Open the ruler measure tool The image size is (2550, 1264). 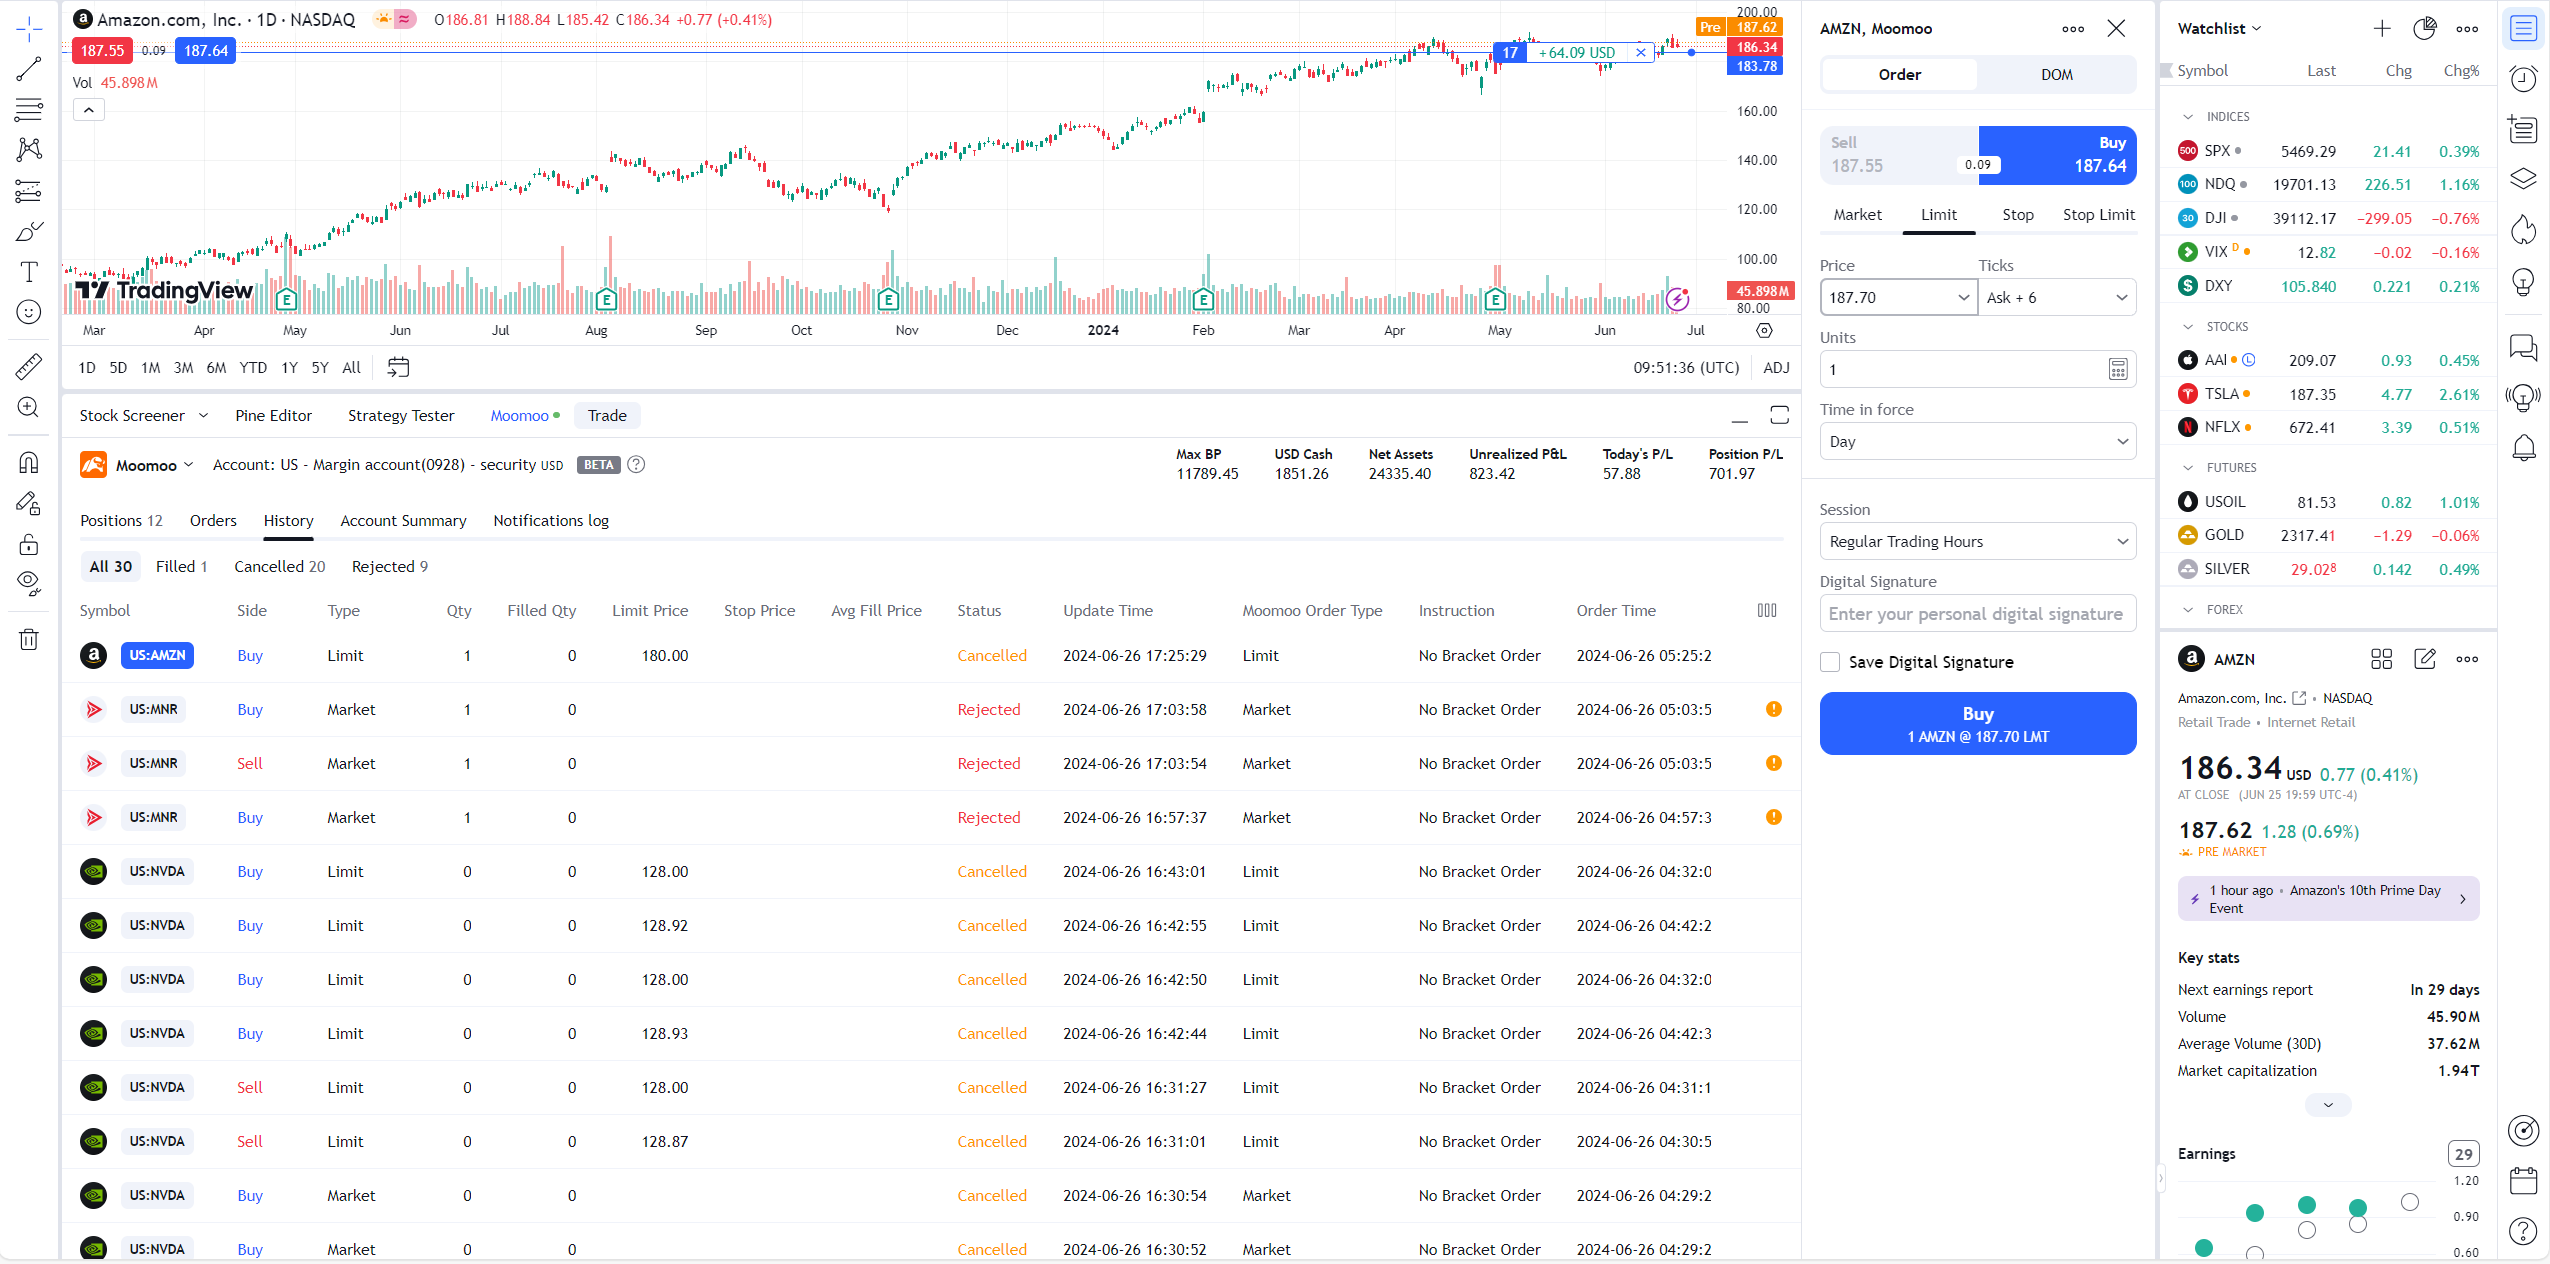click(28, 367)
